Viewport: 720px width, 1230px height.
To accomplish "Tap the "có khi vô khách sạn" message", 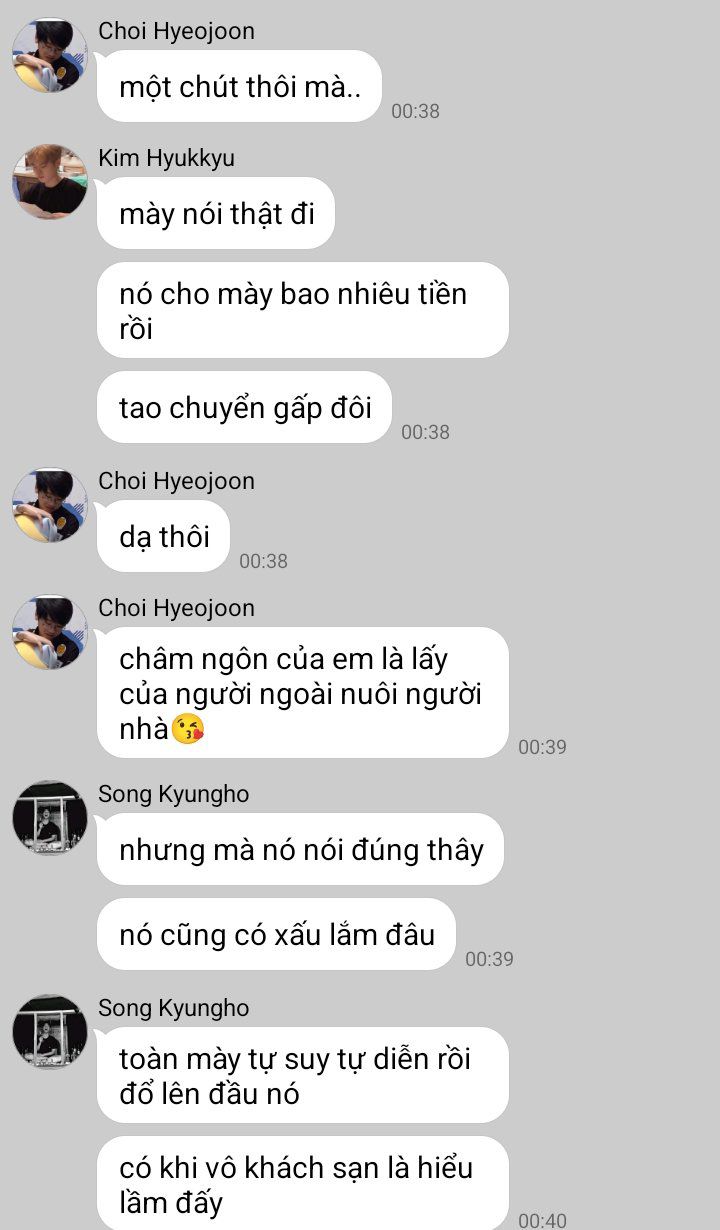I will coord(303,1184).
